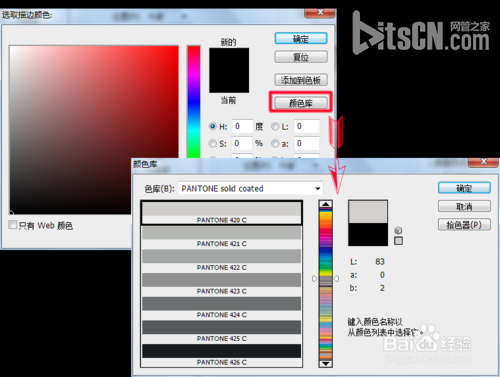500x377 pixels.
Task: Click the S percent input field
Action: click(x=242, y=143)
